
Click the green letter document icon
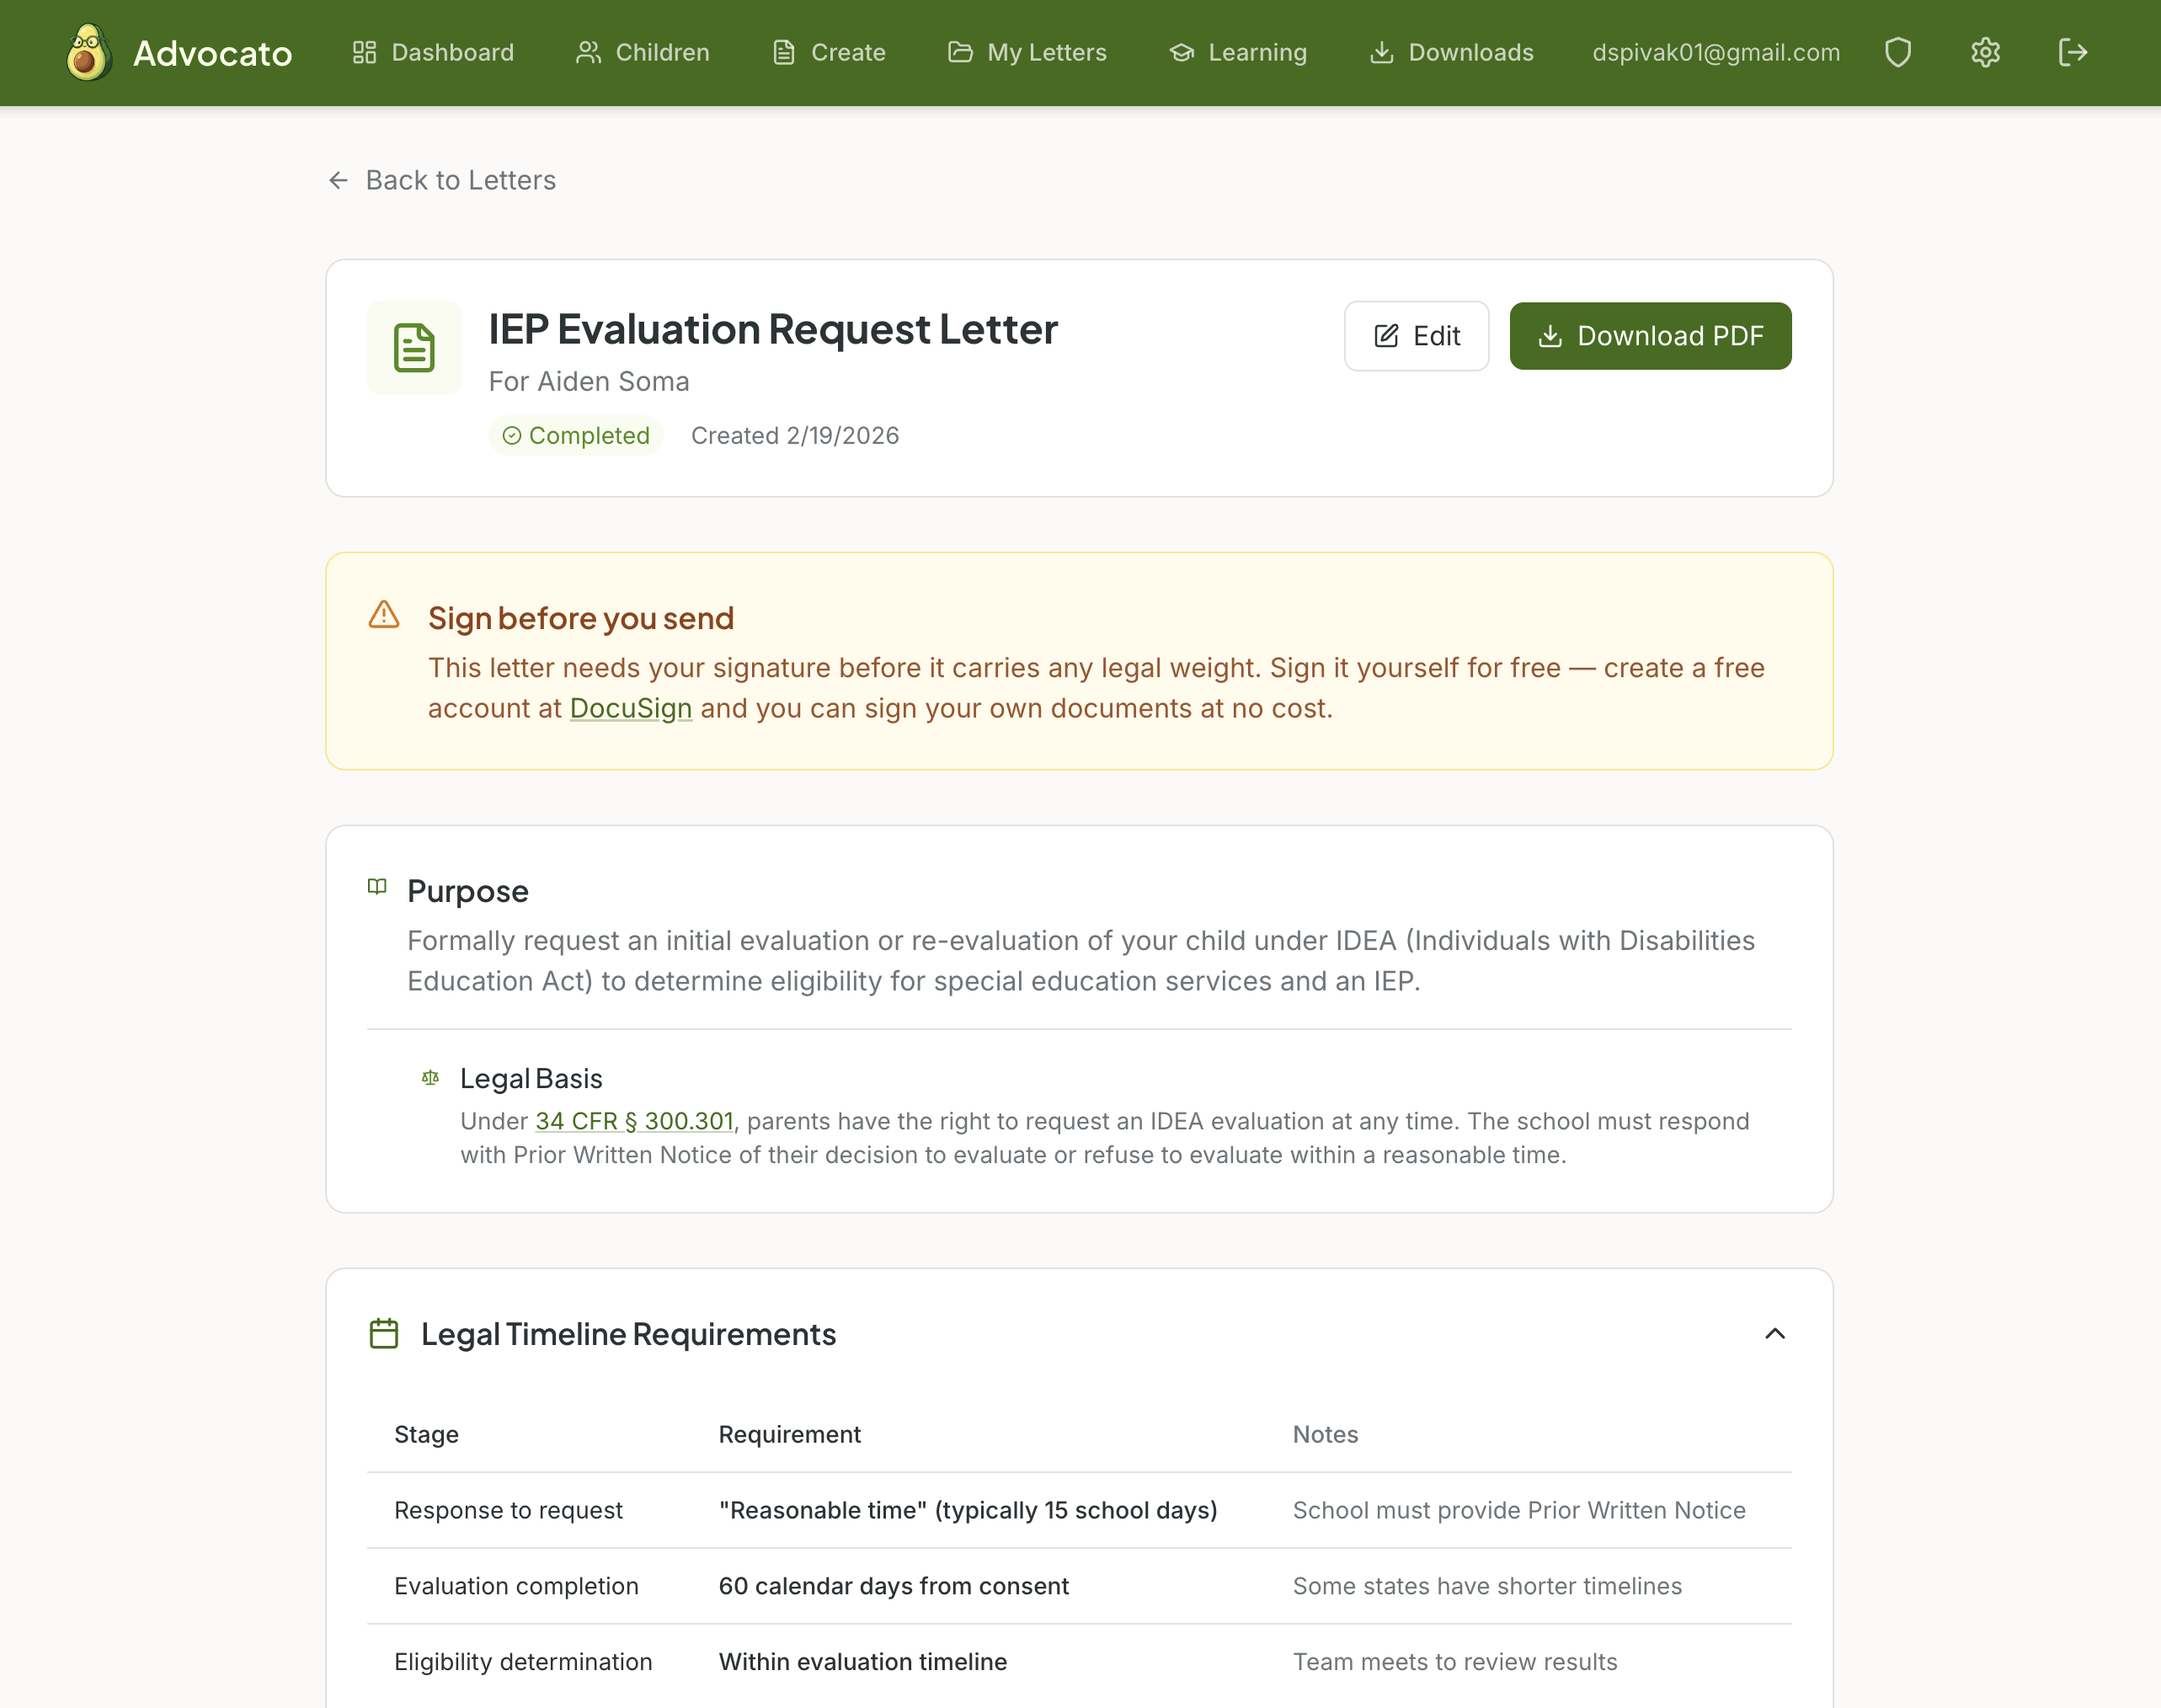pos(414,348)
